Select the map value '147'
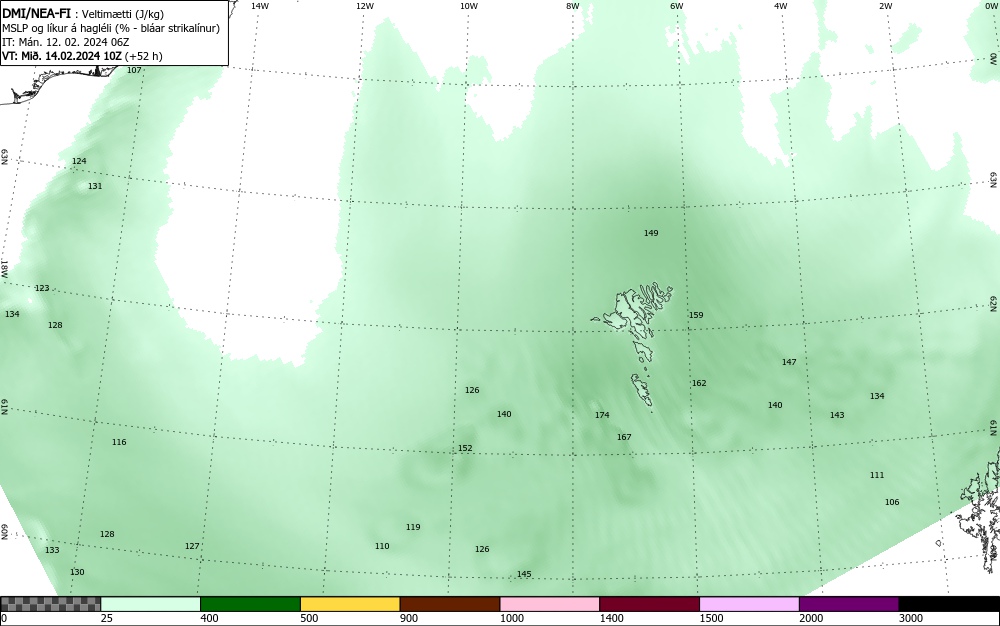 [x=789, y=362]
